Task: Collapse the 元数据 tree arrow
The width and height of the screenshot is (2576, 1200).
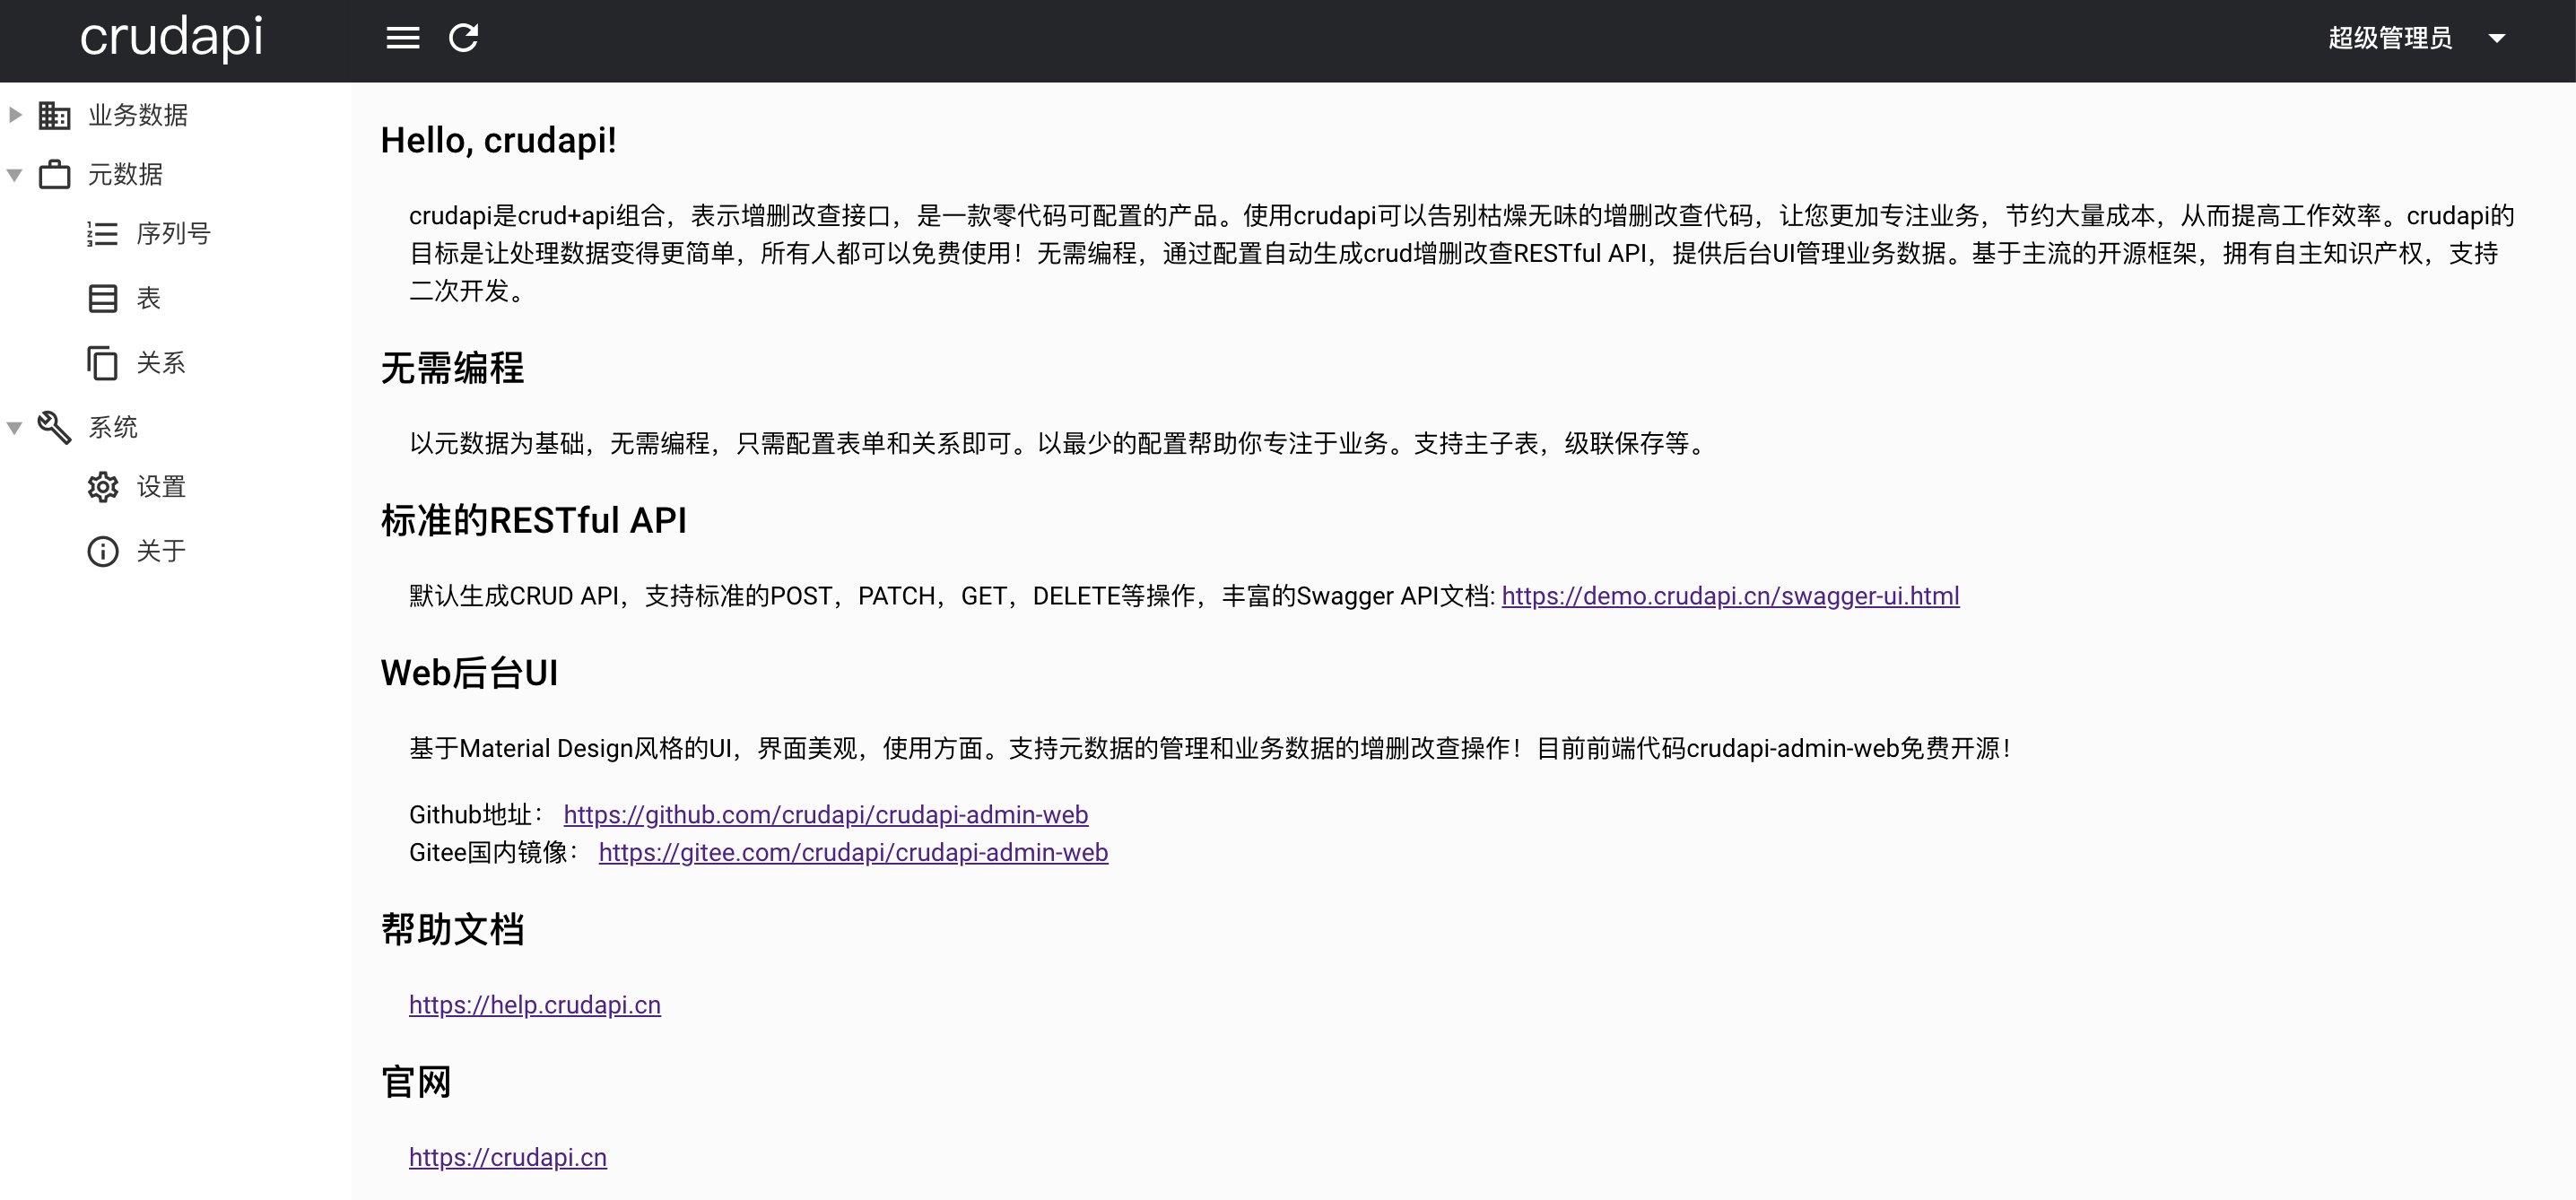Action: (x=15, y=175)
